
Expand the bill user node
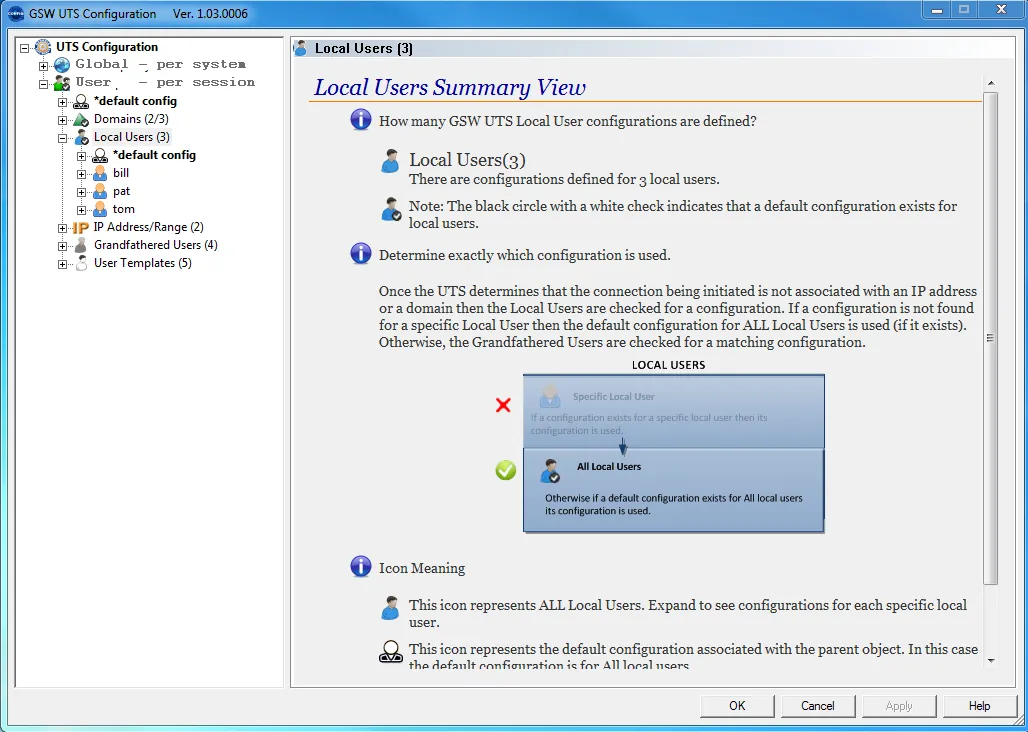[81, 174]
